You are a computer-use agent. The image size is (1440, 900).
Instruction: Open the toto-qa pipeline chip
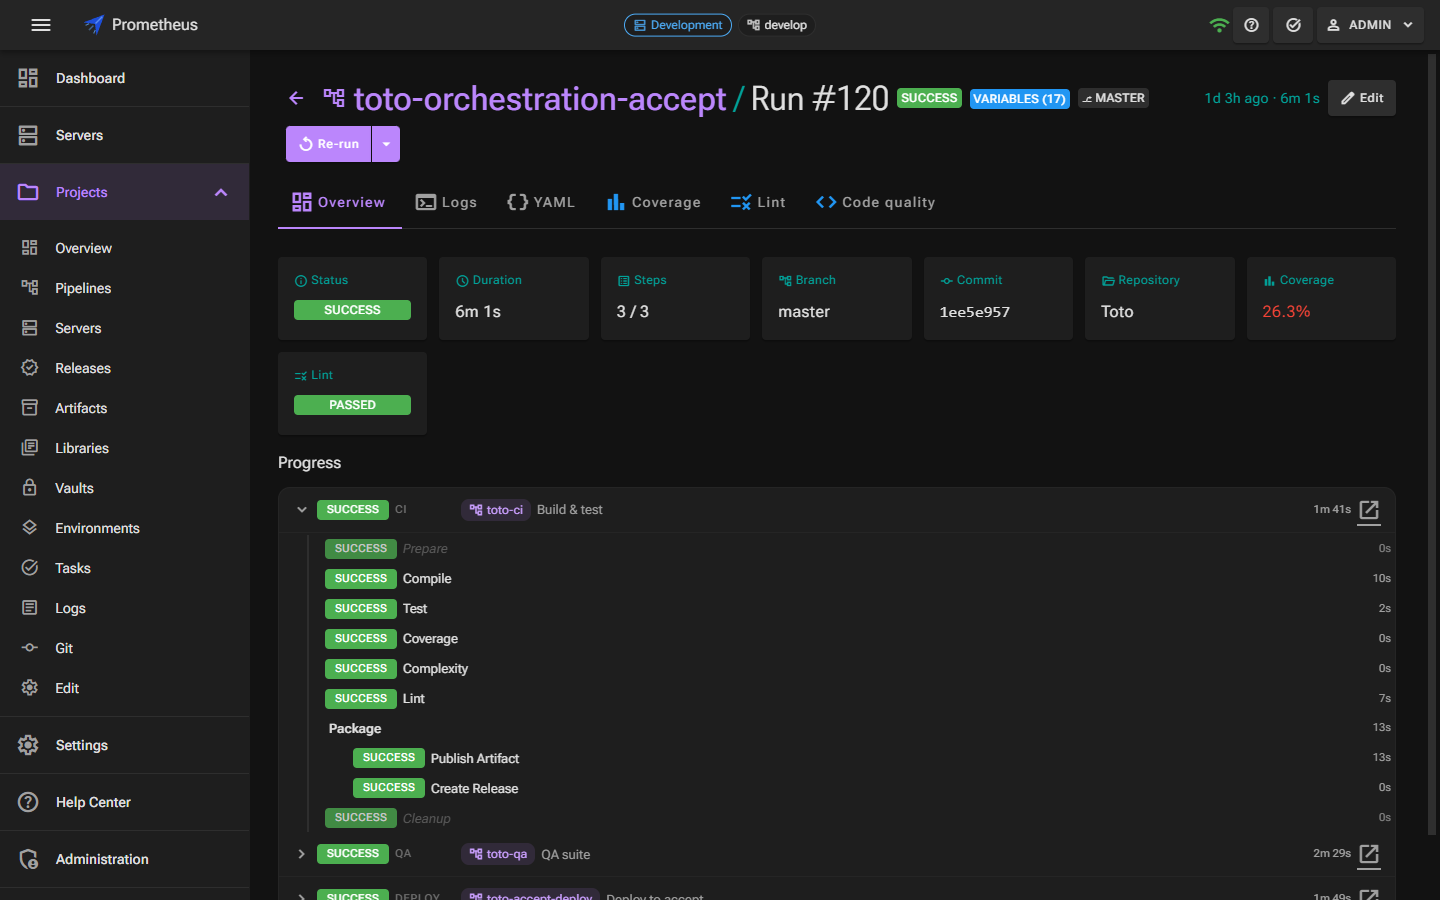[497, 854]
